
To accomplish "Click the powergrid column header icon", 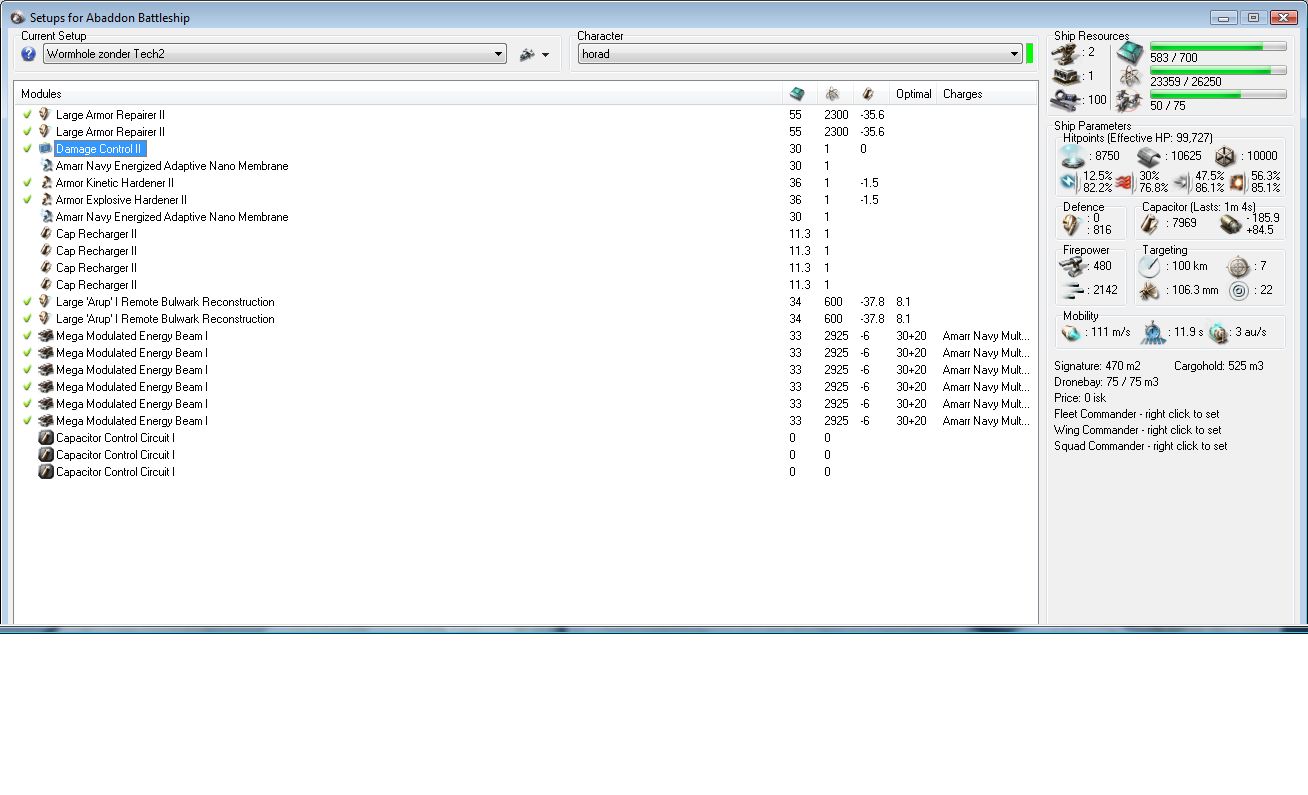I will (x=832, y=94).
